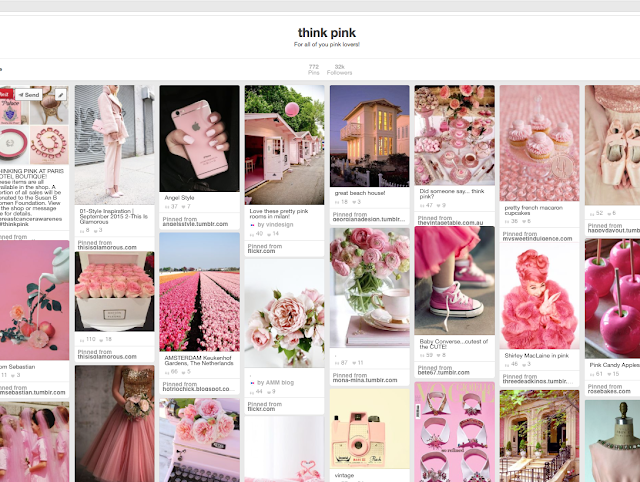Viewport: 640px width, 482px height.
Task: Open the french macaron cupcakes pin image
Action: (539, 143)
